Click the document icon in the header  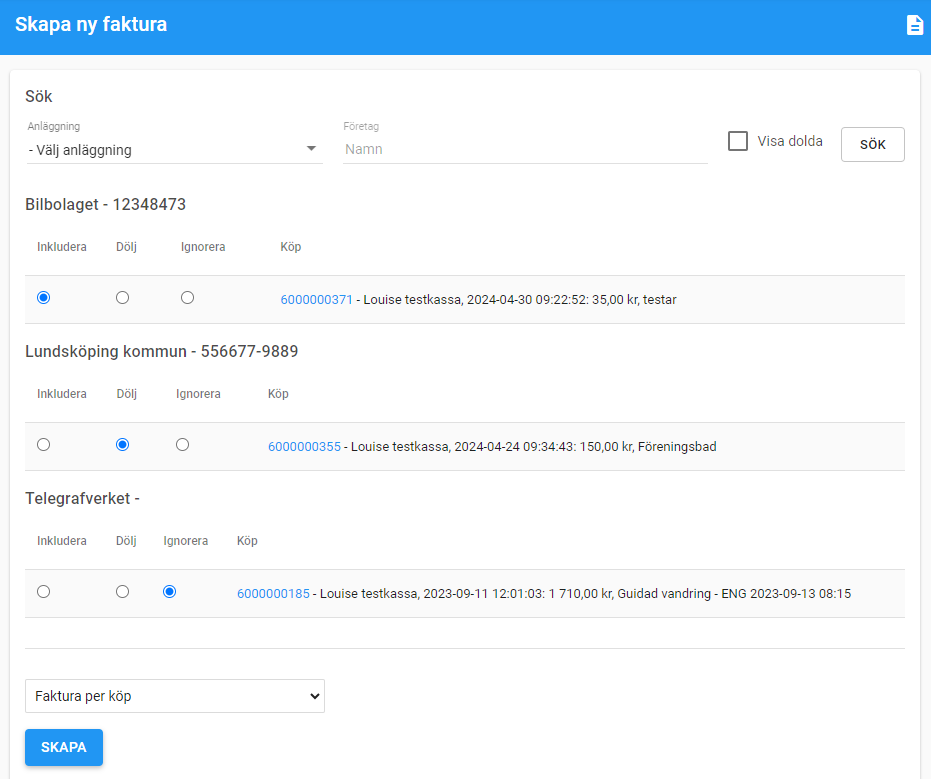coord(914,25)
